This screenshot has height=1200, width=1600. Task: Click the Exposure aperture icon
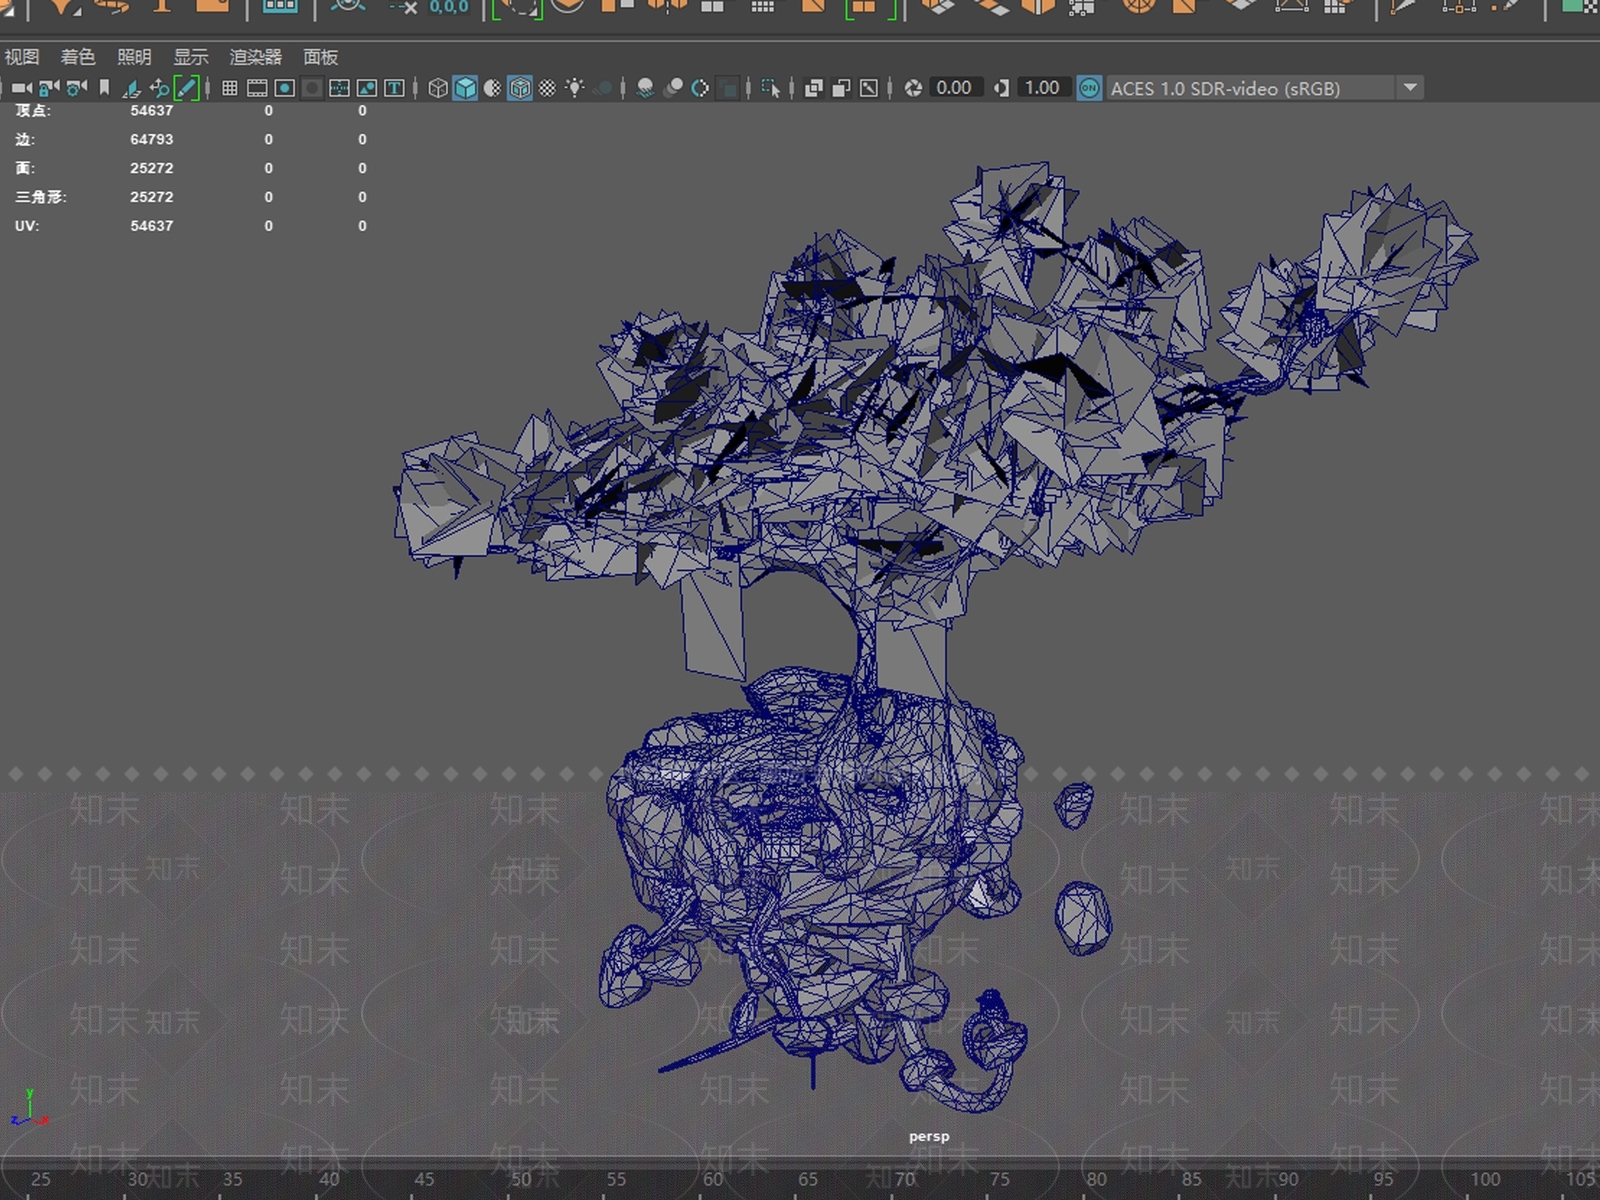point(913,88)
